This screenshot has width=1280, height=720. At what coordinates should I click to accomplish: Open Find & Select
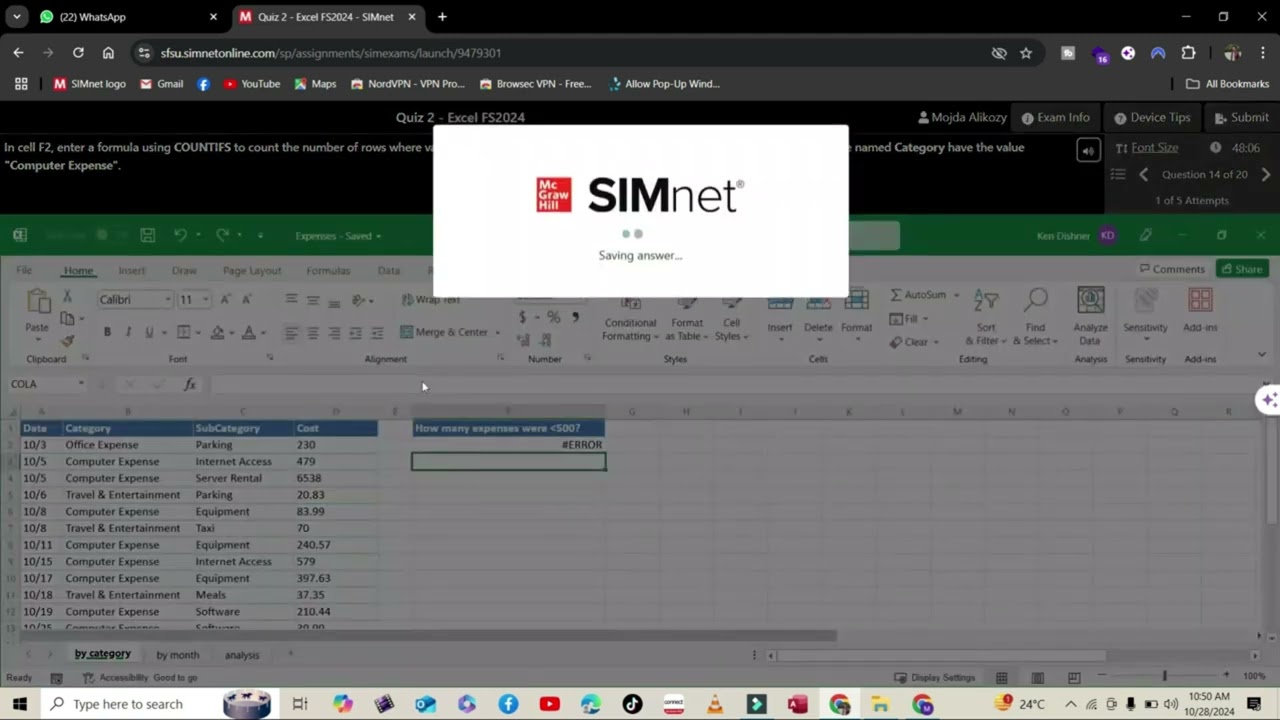coord(1035,317)
